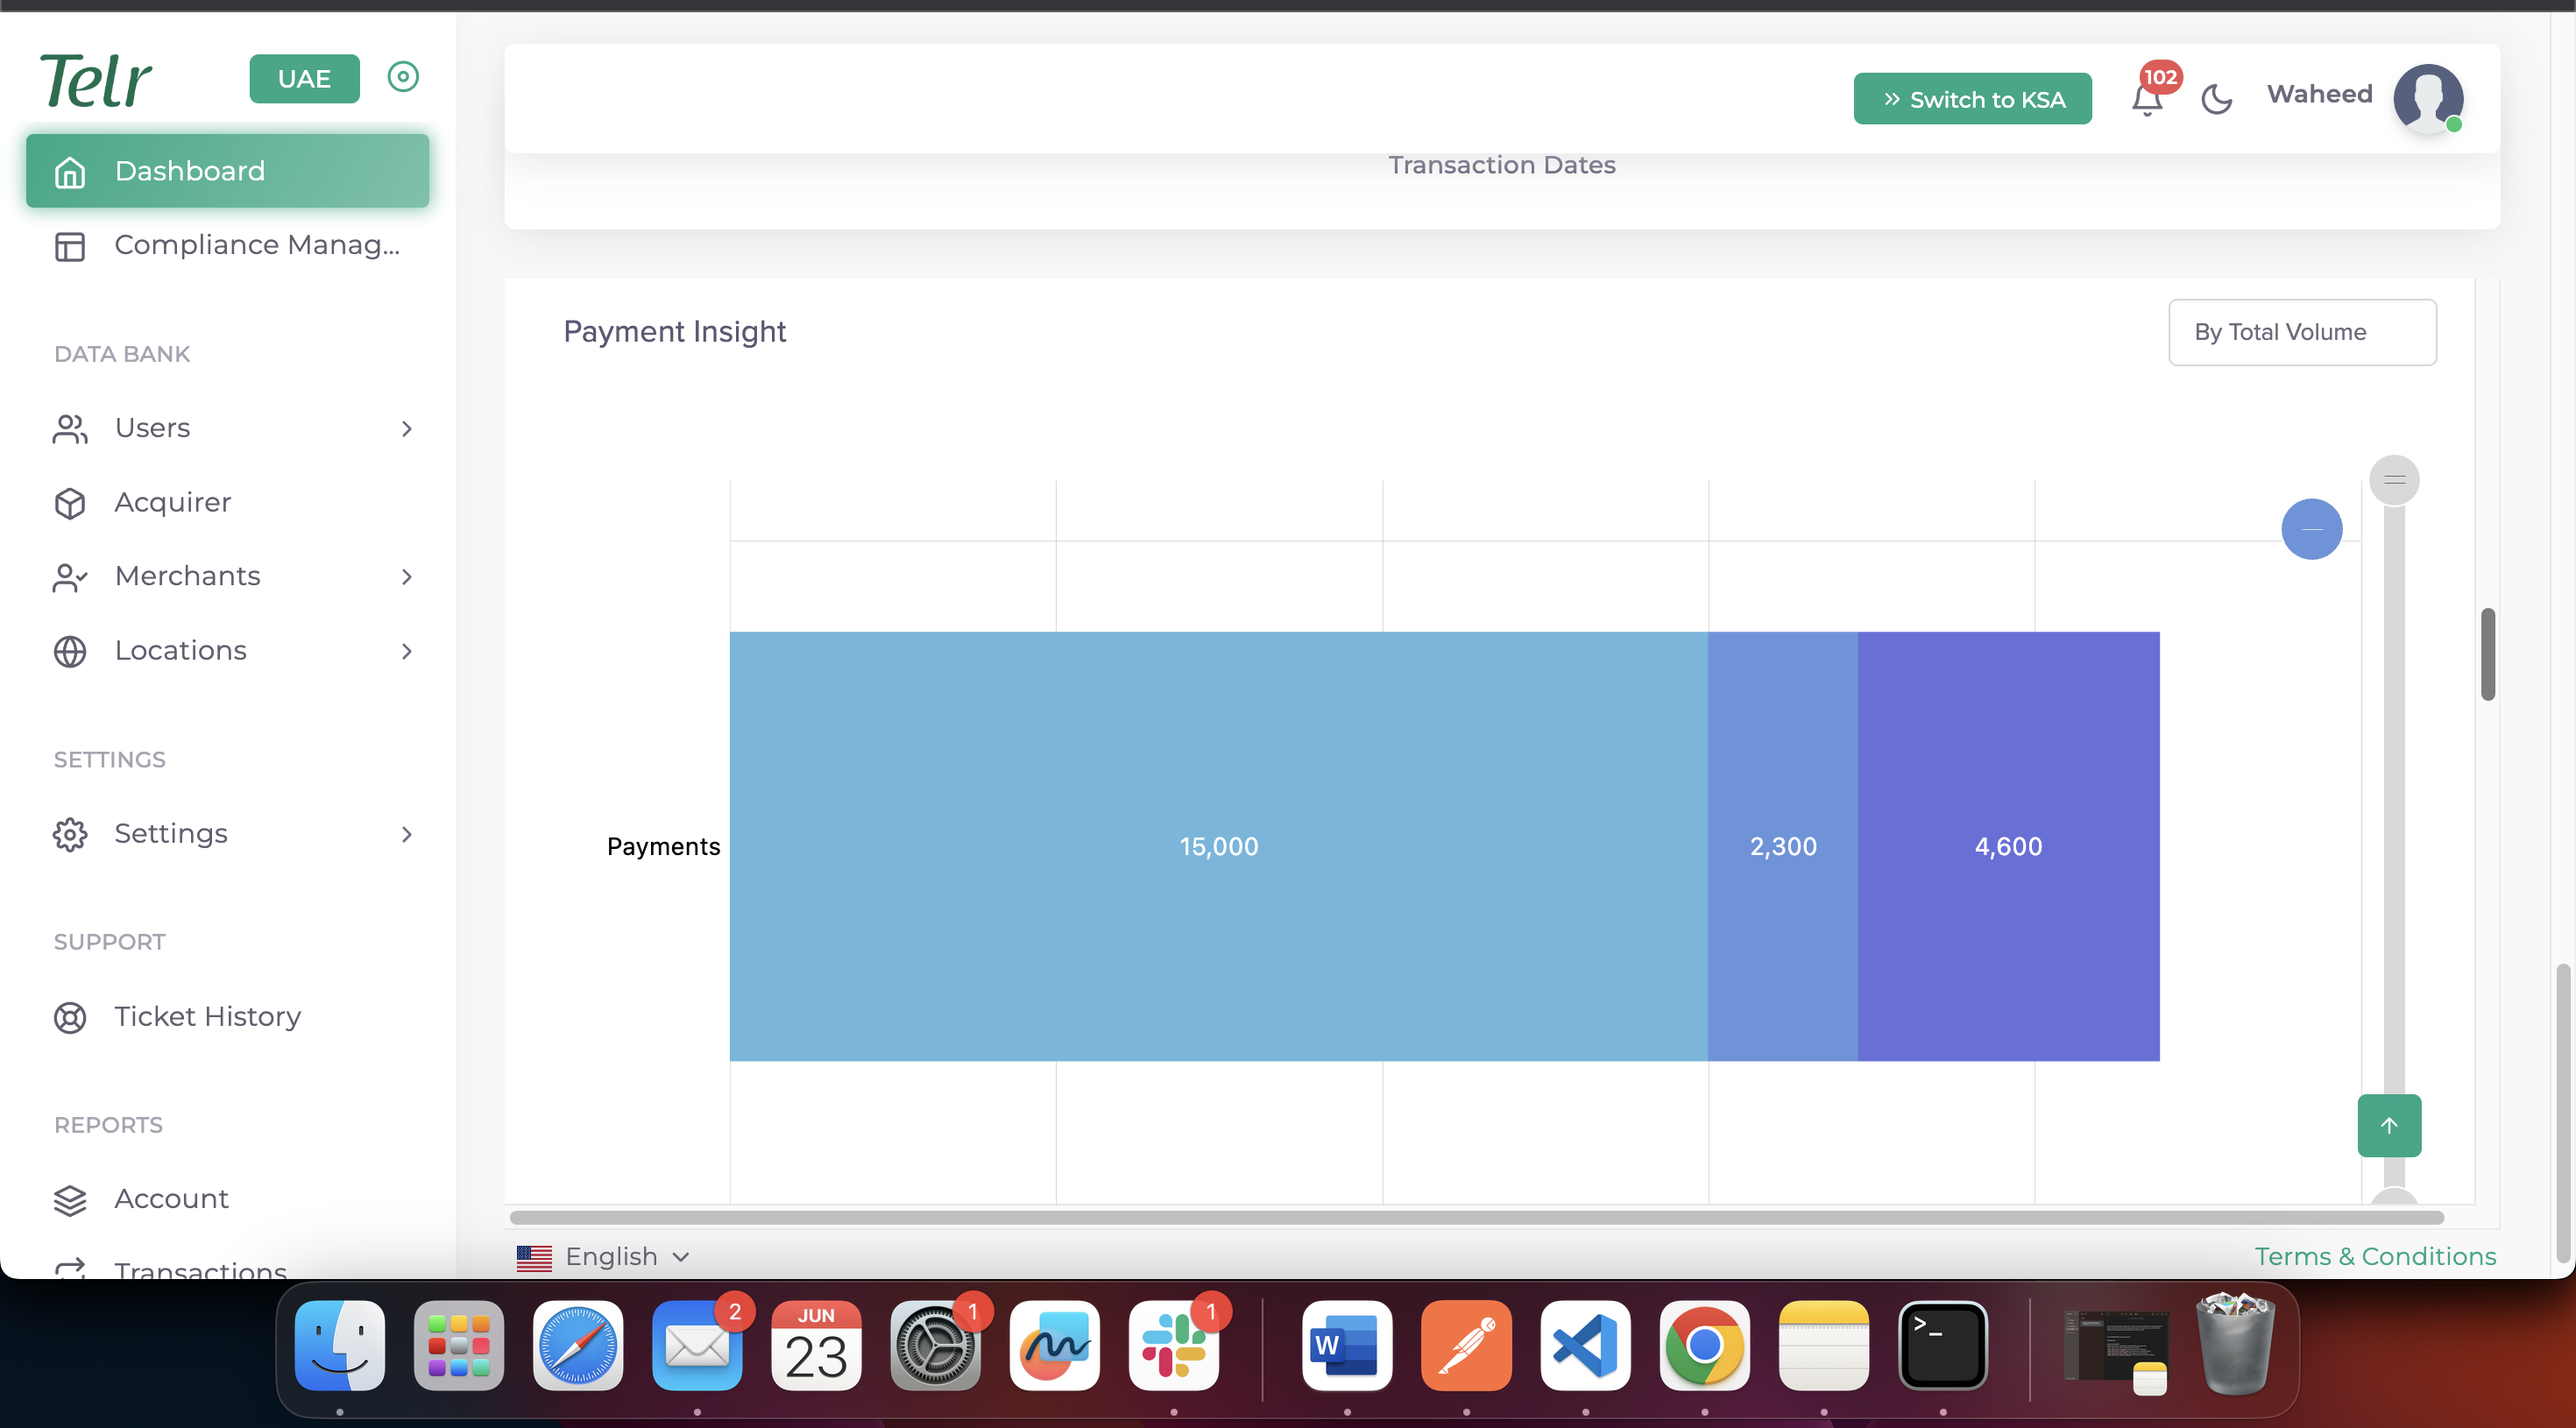Open the Terms & Conditions link

[2375, 1256]
